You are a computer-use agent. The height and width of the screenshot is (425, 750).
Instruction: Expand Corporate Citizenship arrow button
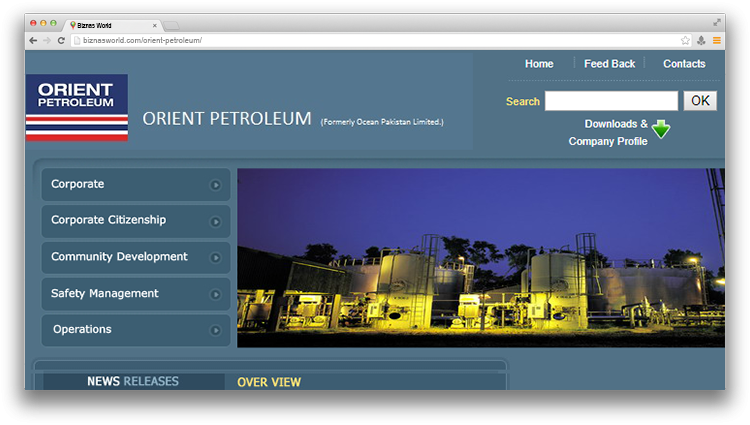(x=215, y=221)
